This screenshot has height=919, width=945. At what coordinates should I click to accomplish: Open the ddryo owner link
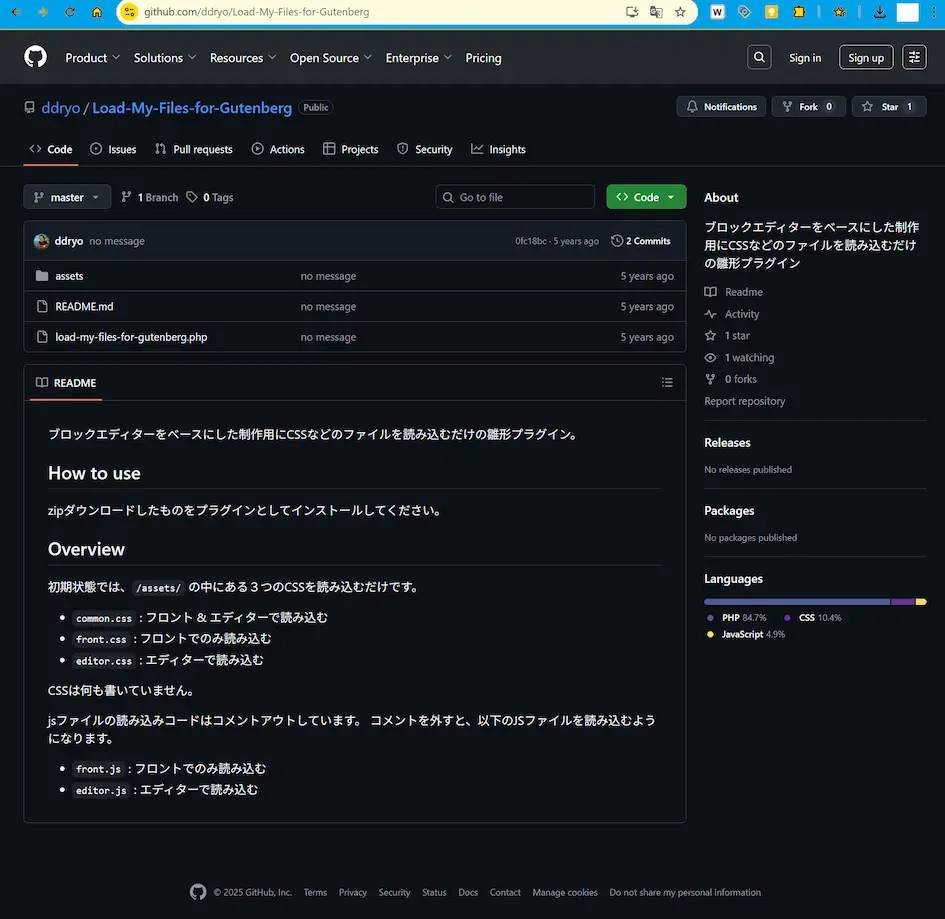pyautogui.click(x=61, y=108)
